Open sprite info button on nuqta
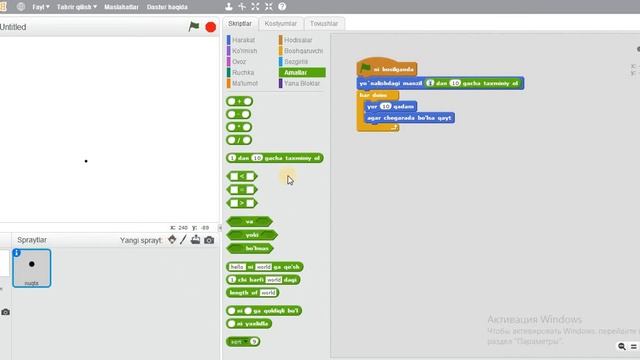The width and height of the screenshot is (640, 360). coord(17,253)
